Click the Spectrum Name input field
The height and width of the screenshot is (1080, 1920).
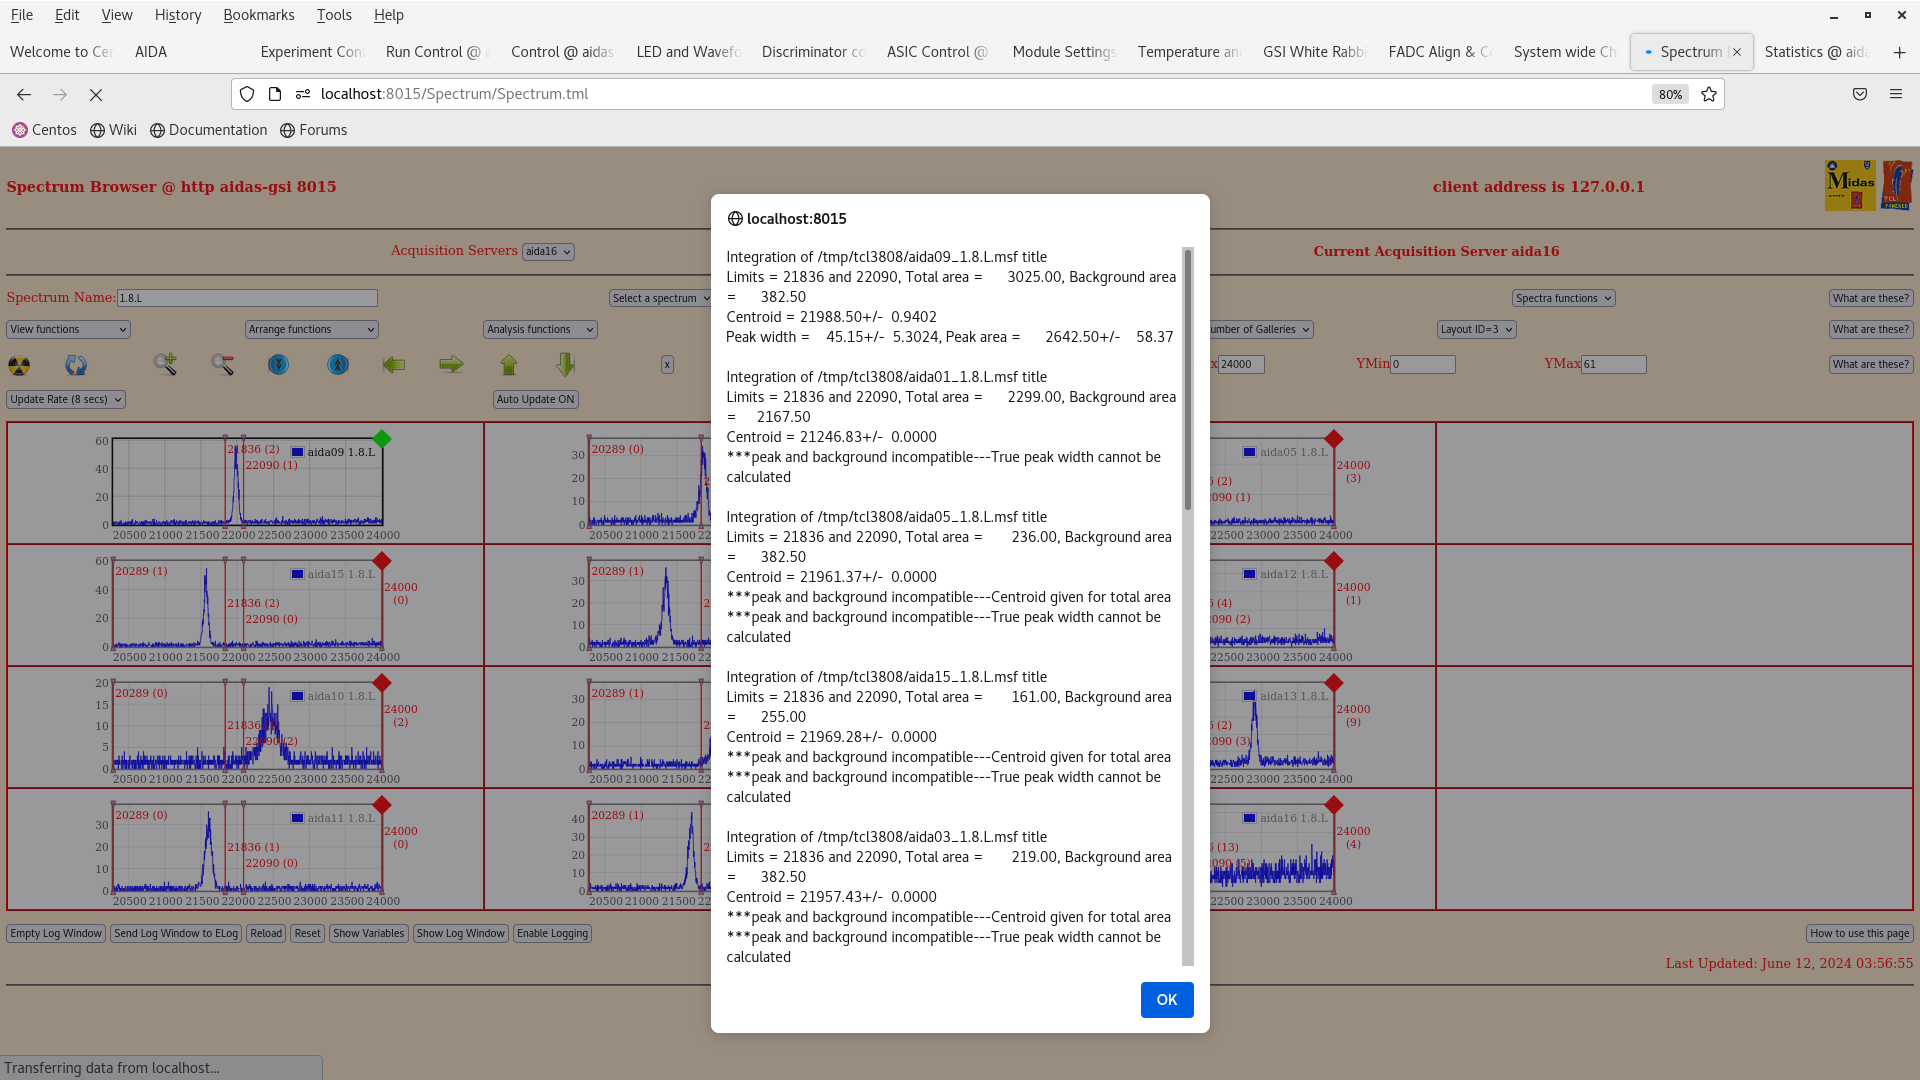click(247, 298)
